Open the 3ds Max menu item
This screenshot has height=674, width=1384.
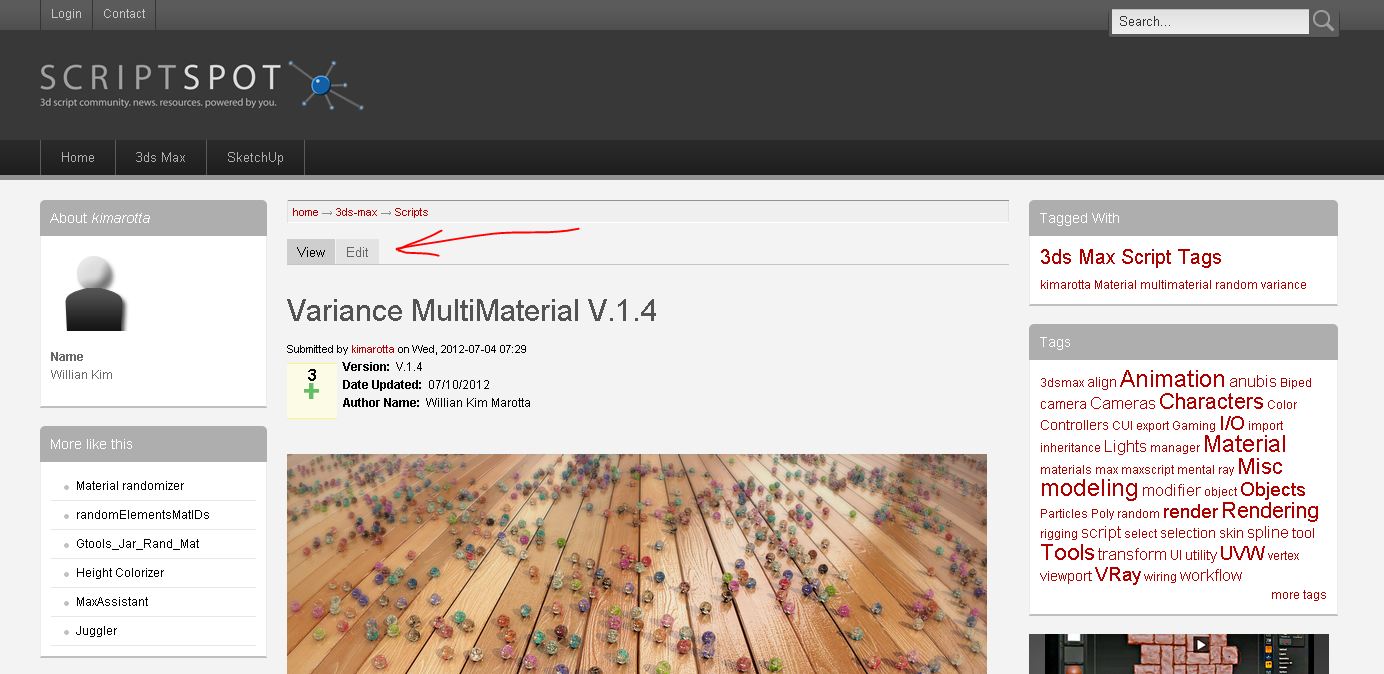pyautogui.click(x=160, y=157)
